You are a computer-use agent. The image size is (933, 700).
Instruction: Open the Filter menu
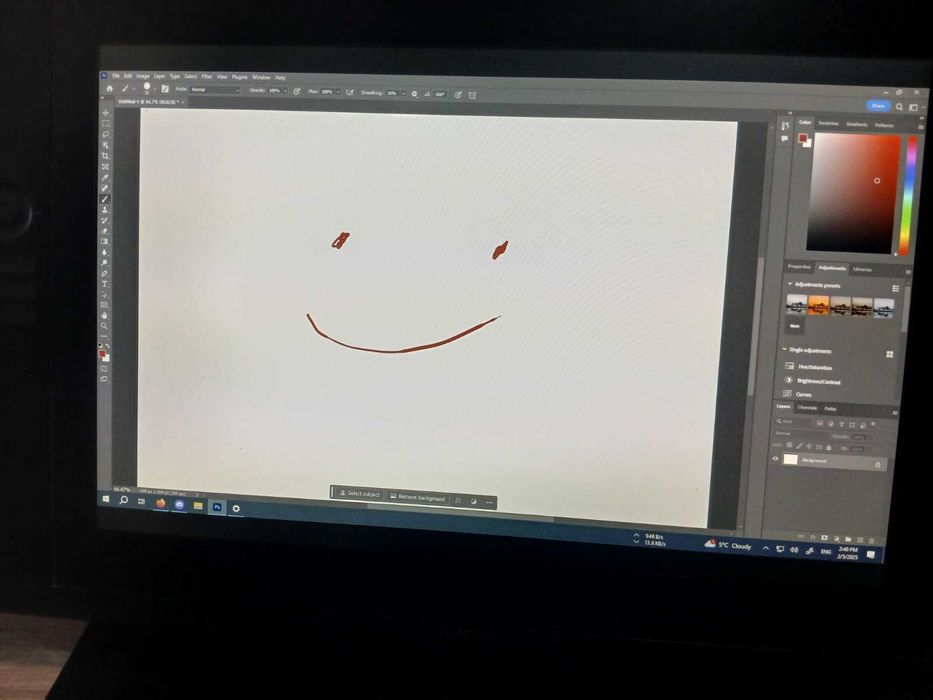coord(206,76)
